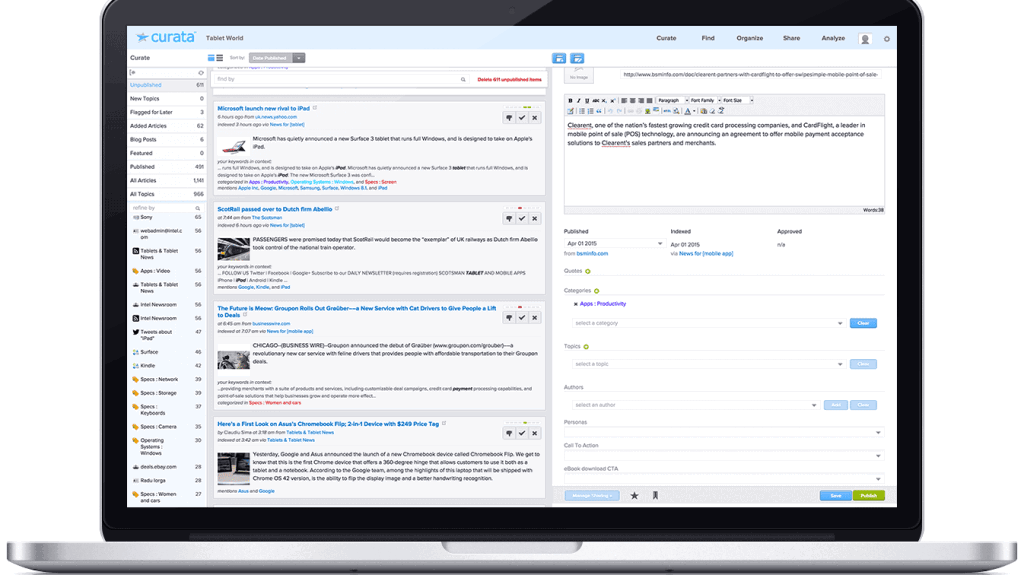Click the bsminfo.com source link
The image size is (1024, 575).
click(592, 254)
